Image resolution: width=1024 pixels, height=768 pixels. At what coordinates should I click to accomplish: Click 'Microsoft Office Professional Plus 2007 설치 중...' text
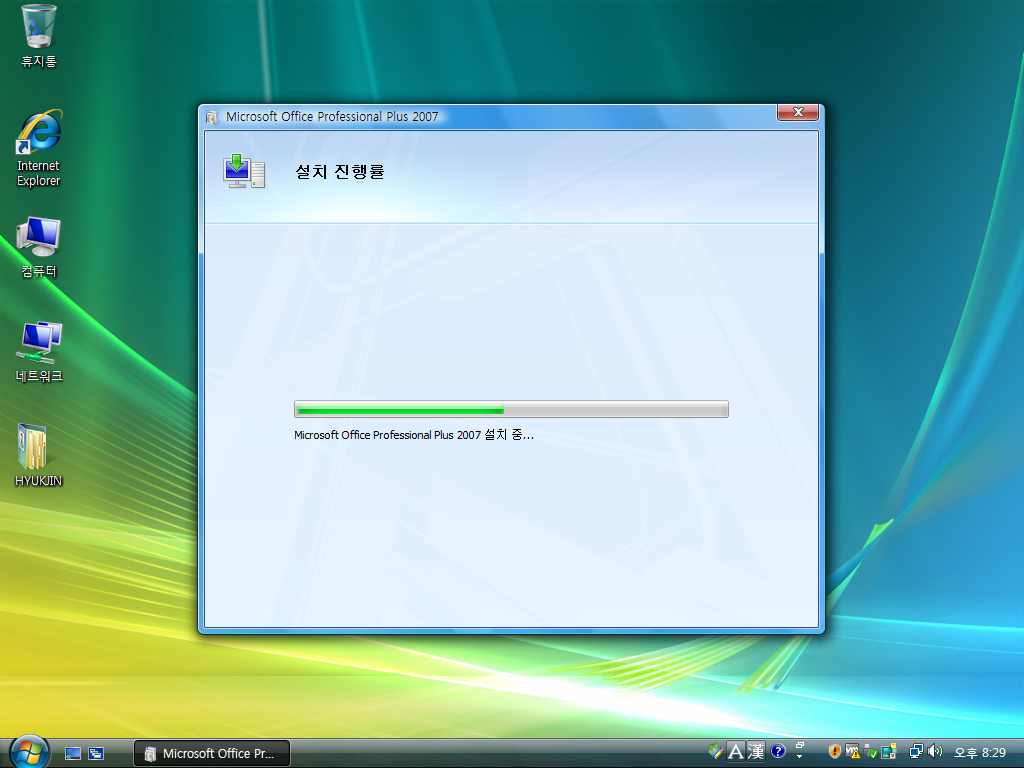(x=413, y=435)
